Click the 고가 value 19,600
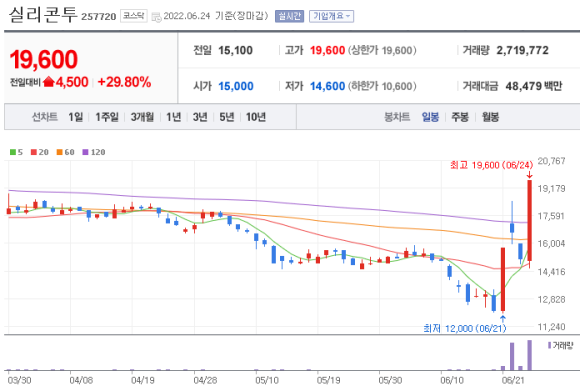 [327, 50]
